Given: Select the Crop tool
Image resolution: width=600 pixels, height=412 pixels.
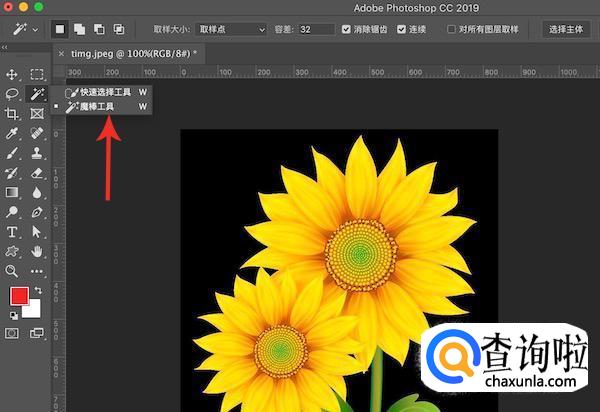Looking at the screenshot, I should pos(12,114).
